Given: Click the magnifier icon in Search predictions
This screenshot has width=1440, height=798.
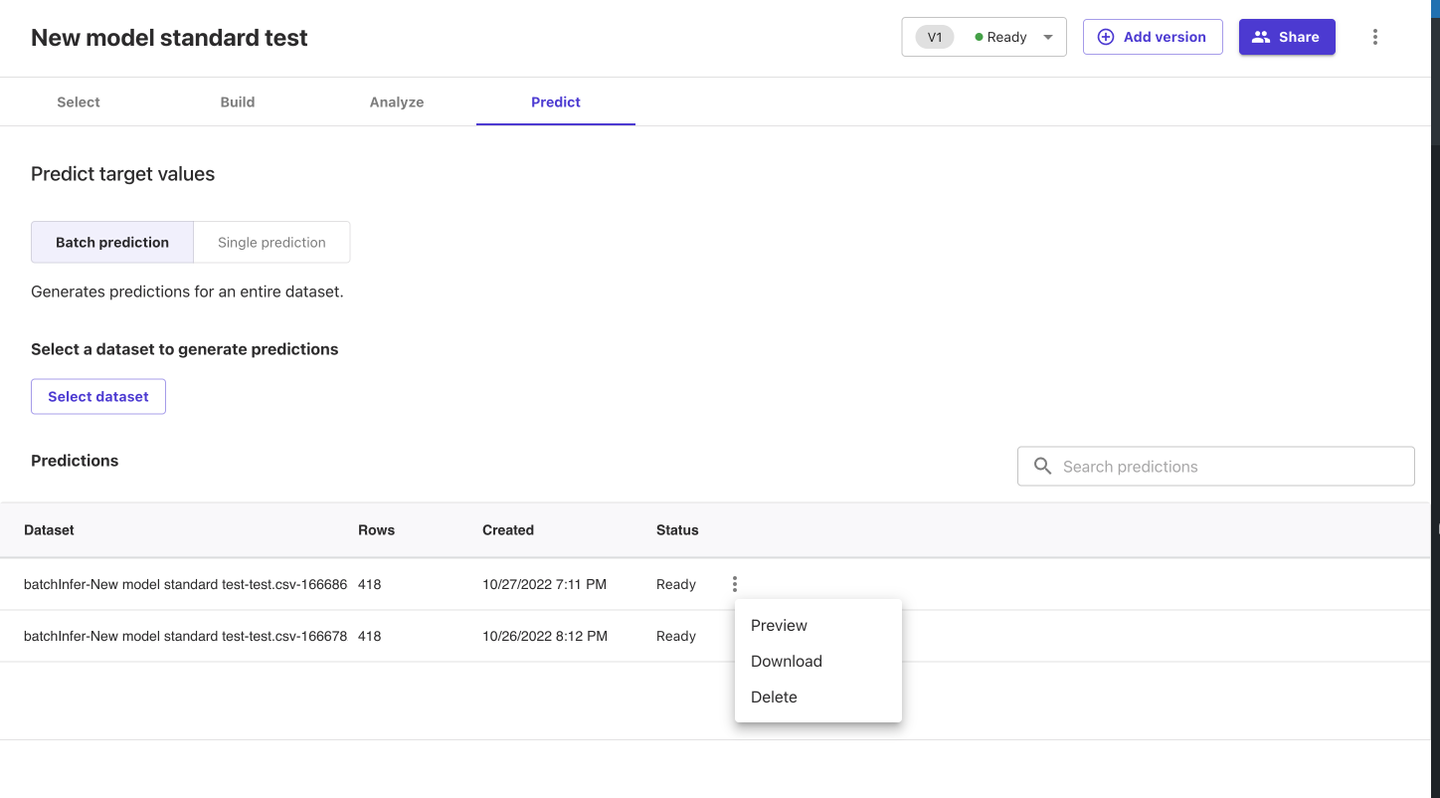Looking at the screenshot, I should point(1042,466).
